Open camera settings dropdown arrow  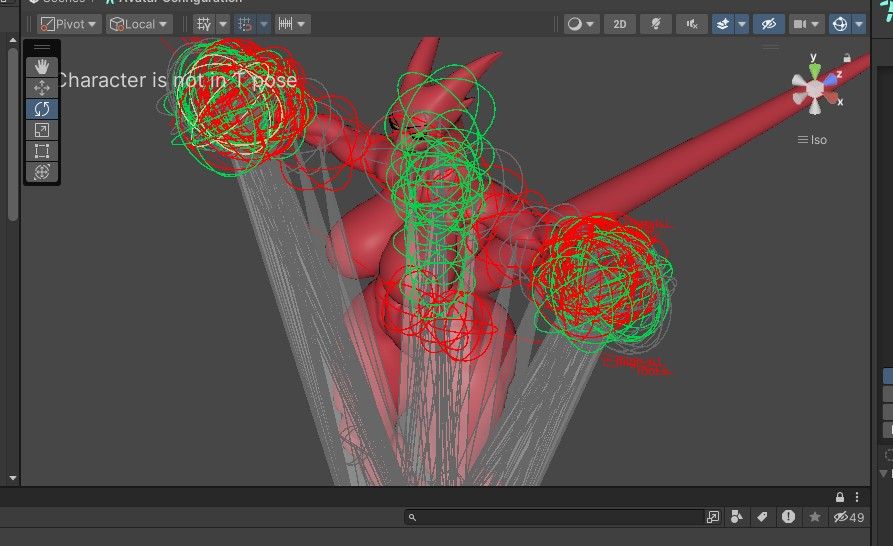pos(816,24)
